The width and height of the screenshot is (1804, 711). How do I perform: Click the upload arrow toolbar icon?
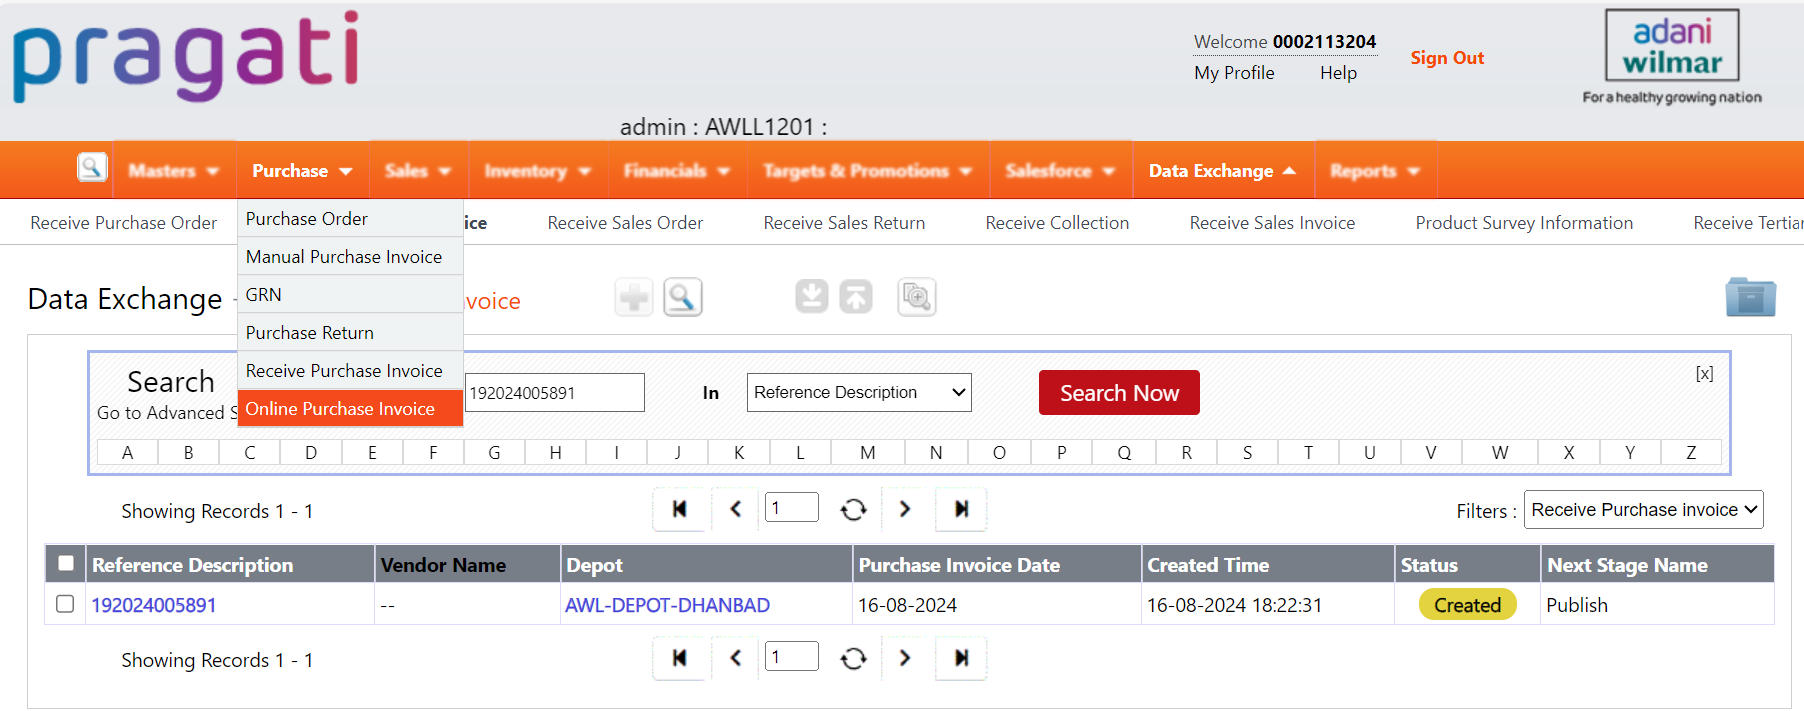[x=856, y=297]
